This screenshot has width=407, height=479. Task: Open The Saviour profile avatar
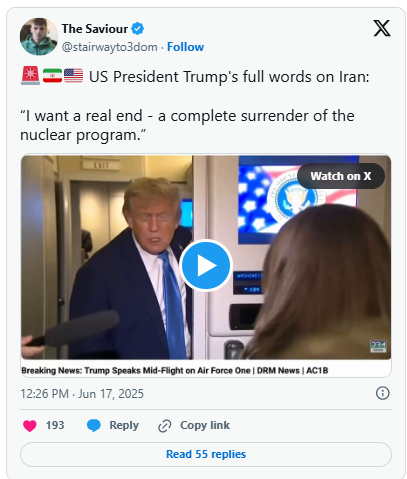[x=39, y=36]
